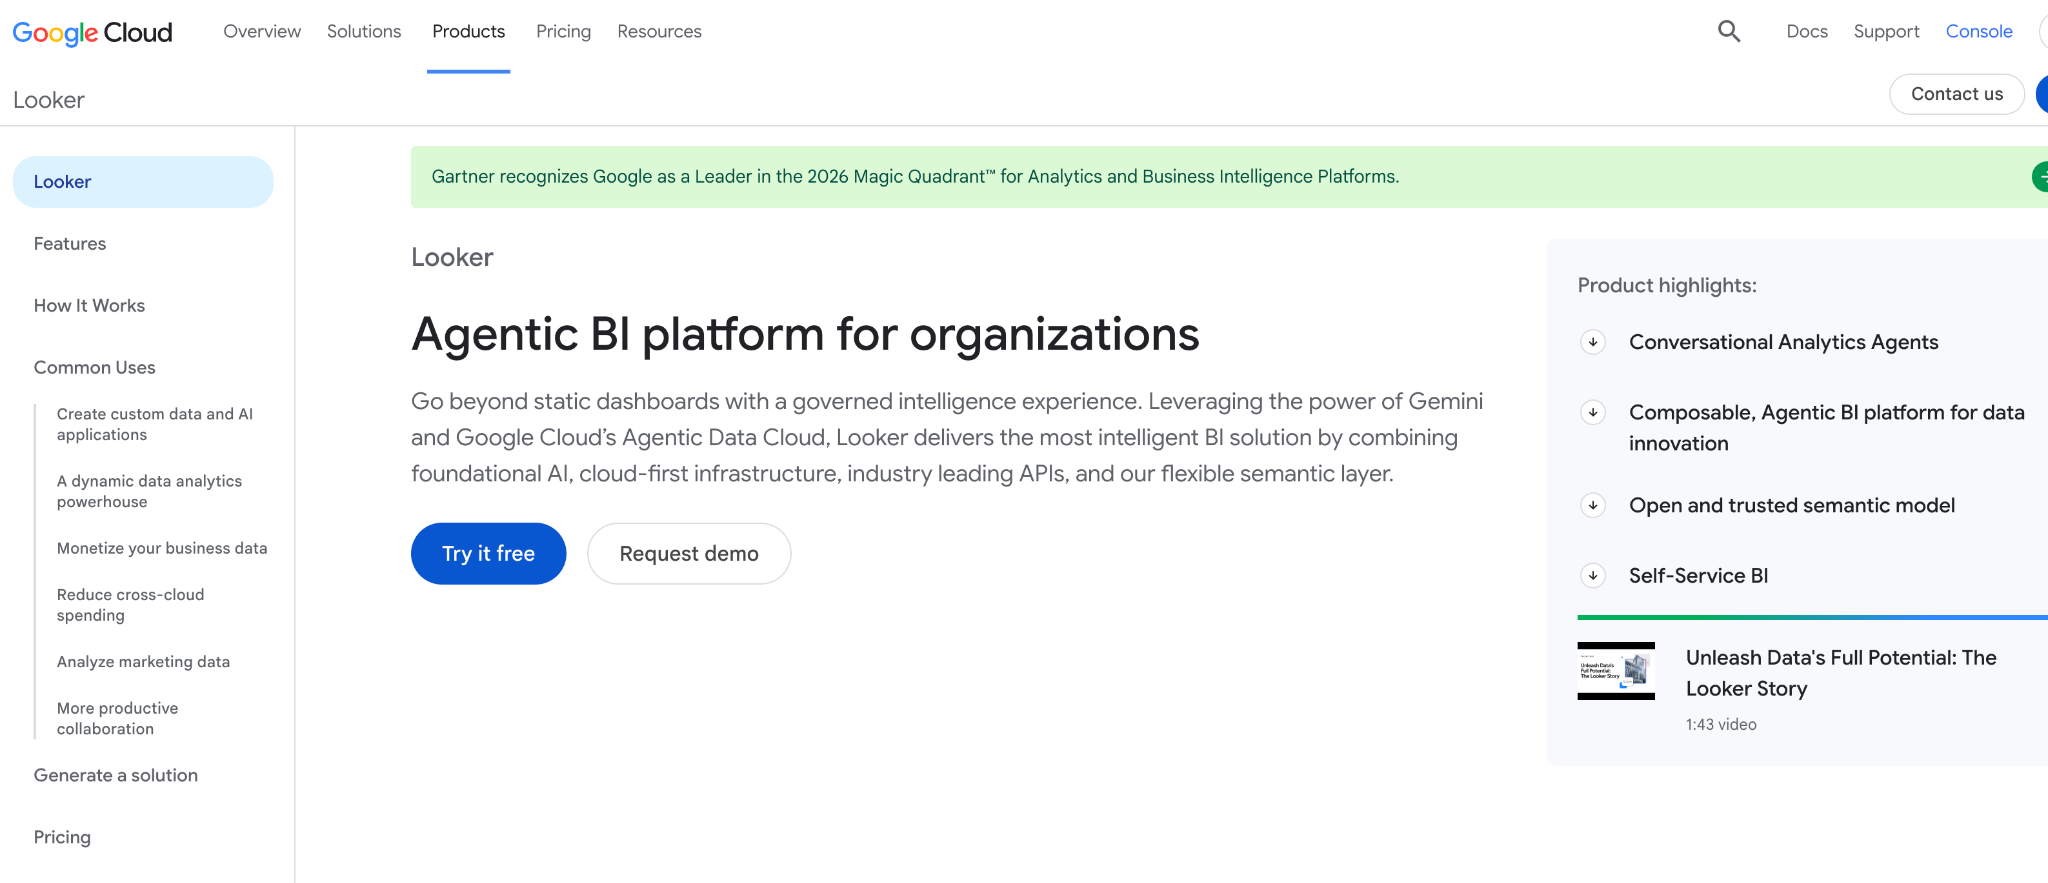
Task: Select How It Works in sidebar
Action: tap(89, 306)
